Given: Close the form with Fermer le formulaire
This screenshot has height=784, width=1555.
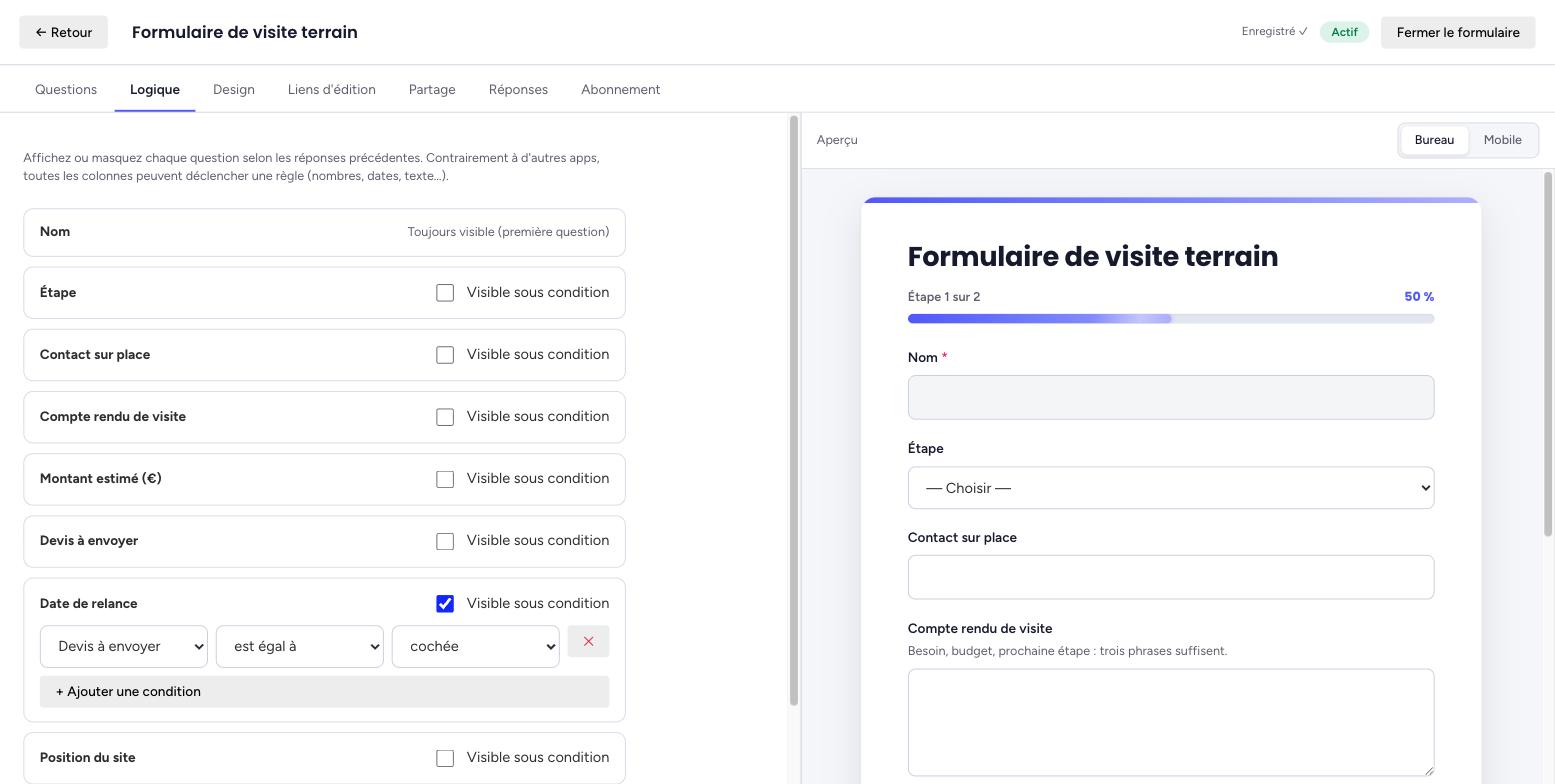Looking at the screenshot, I should tap(1457, 32).
